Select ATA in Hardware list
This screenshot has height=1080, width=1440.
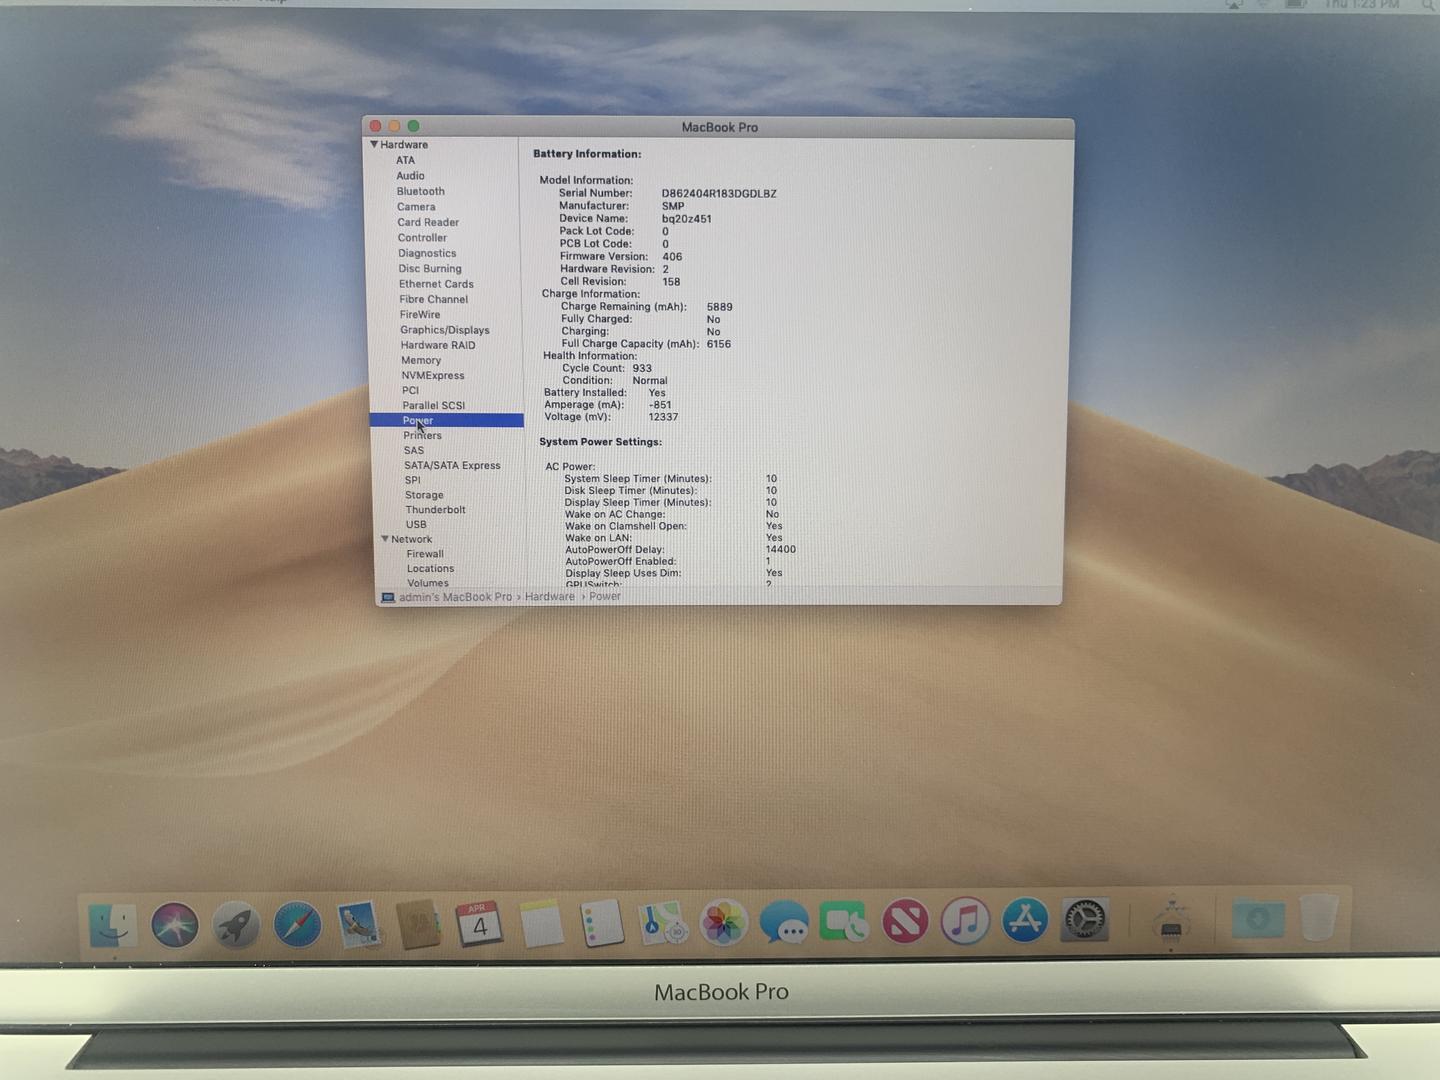[405, 160]
